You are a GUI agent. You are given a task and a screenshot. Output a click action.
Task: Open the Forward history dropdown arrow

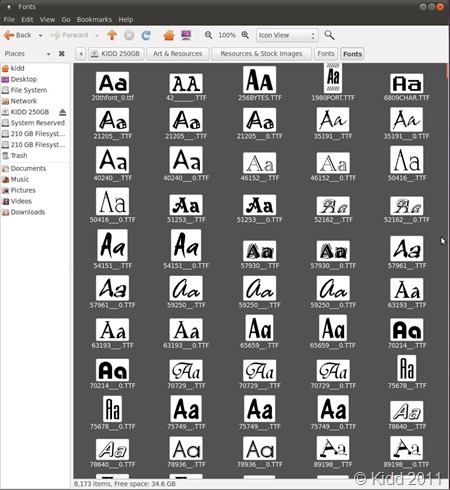coord(97,35)
